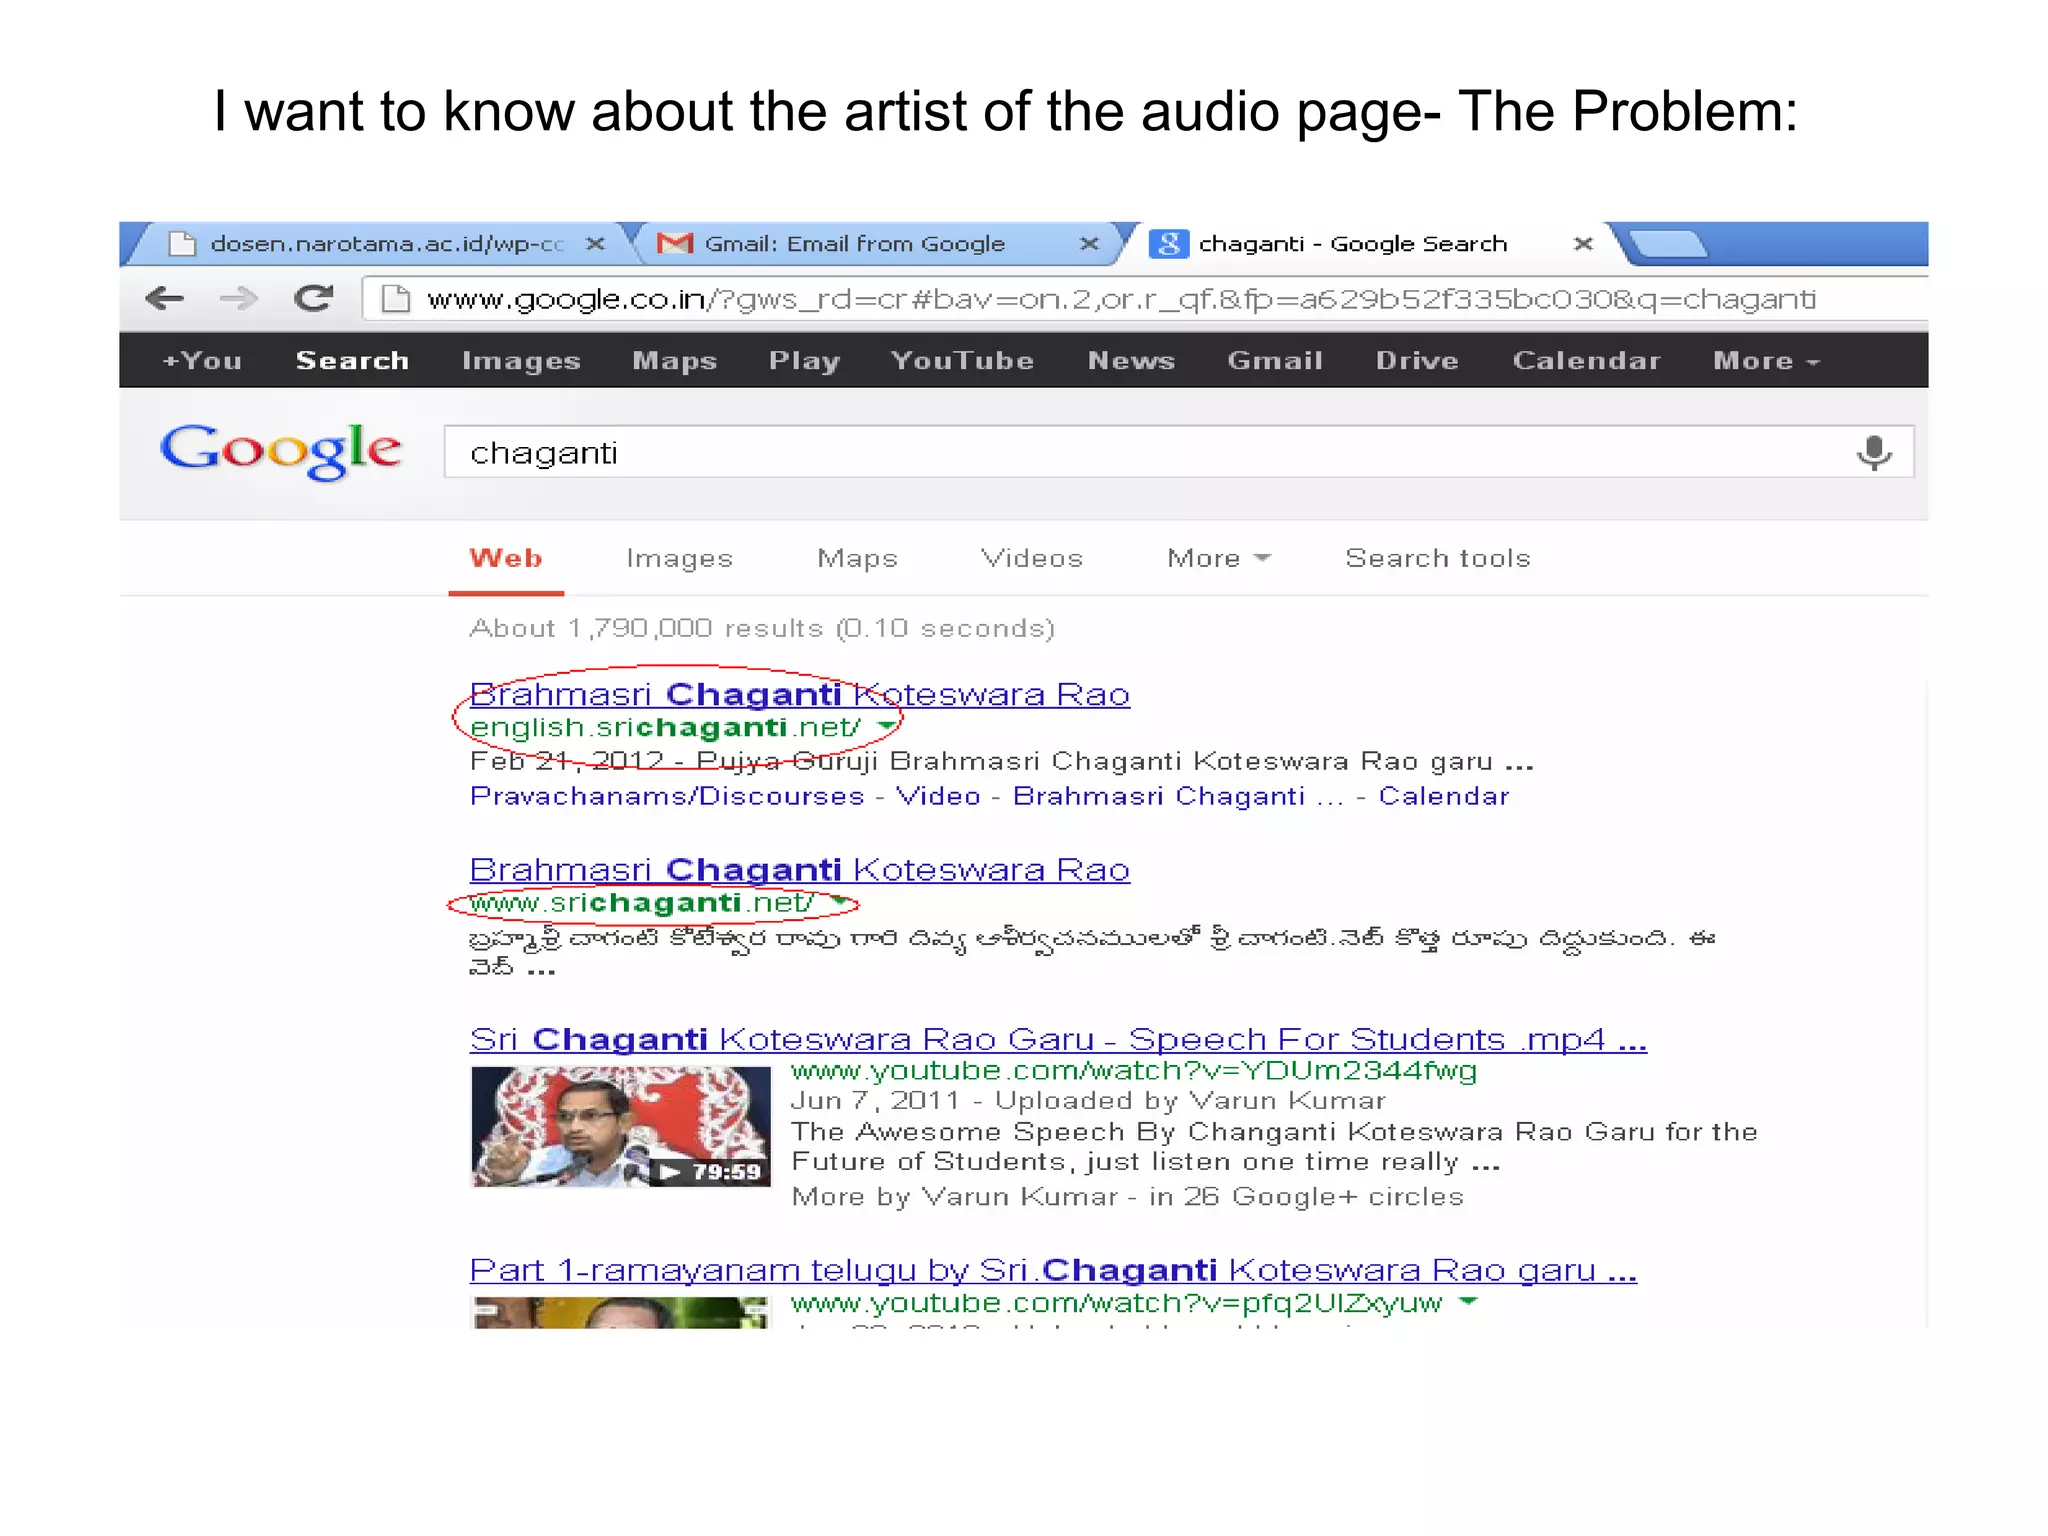Viewport: 2048px width, 1536px height.
Task: Close the dosen.narotama.ac.id tab
Action: 595,243
